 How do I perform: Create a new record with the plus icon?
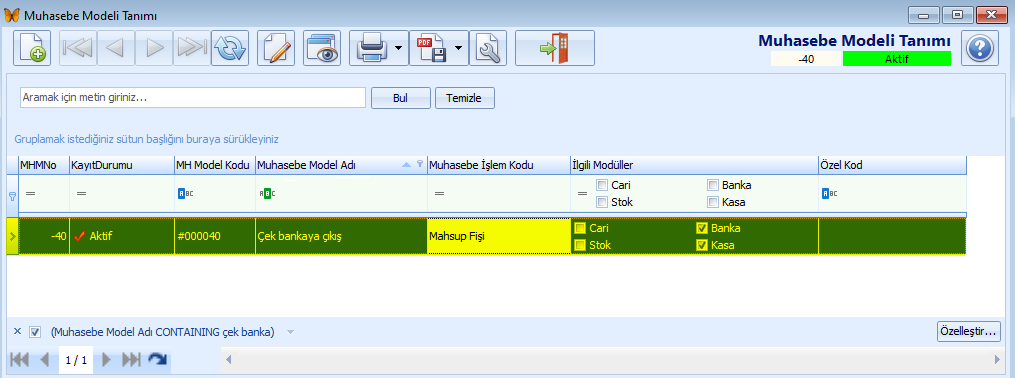32,48
